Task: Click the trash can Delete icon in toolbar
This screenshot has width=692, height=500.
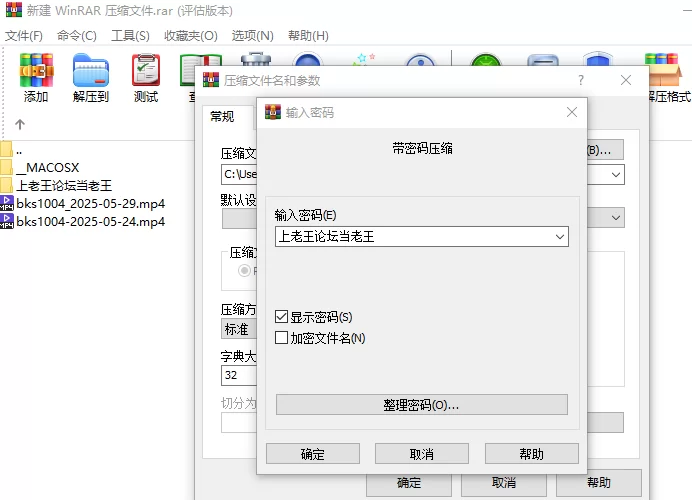Action: pos(256,58)
